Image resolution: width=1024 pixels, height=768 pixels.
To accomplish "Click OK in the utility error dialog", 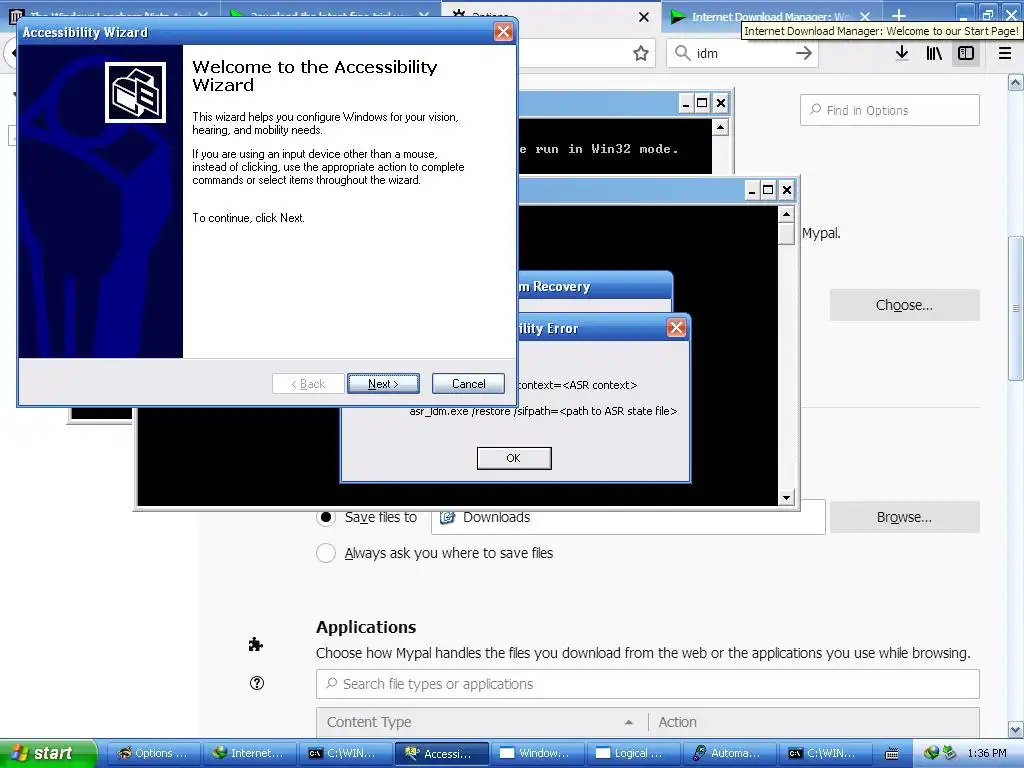I will point(514,458).
